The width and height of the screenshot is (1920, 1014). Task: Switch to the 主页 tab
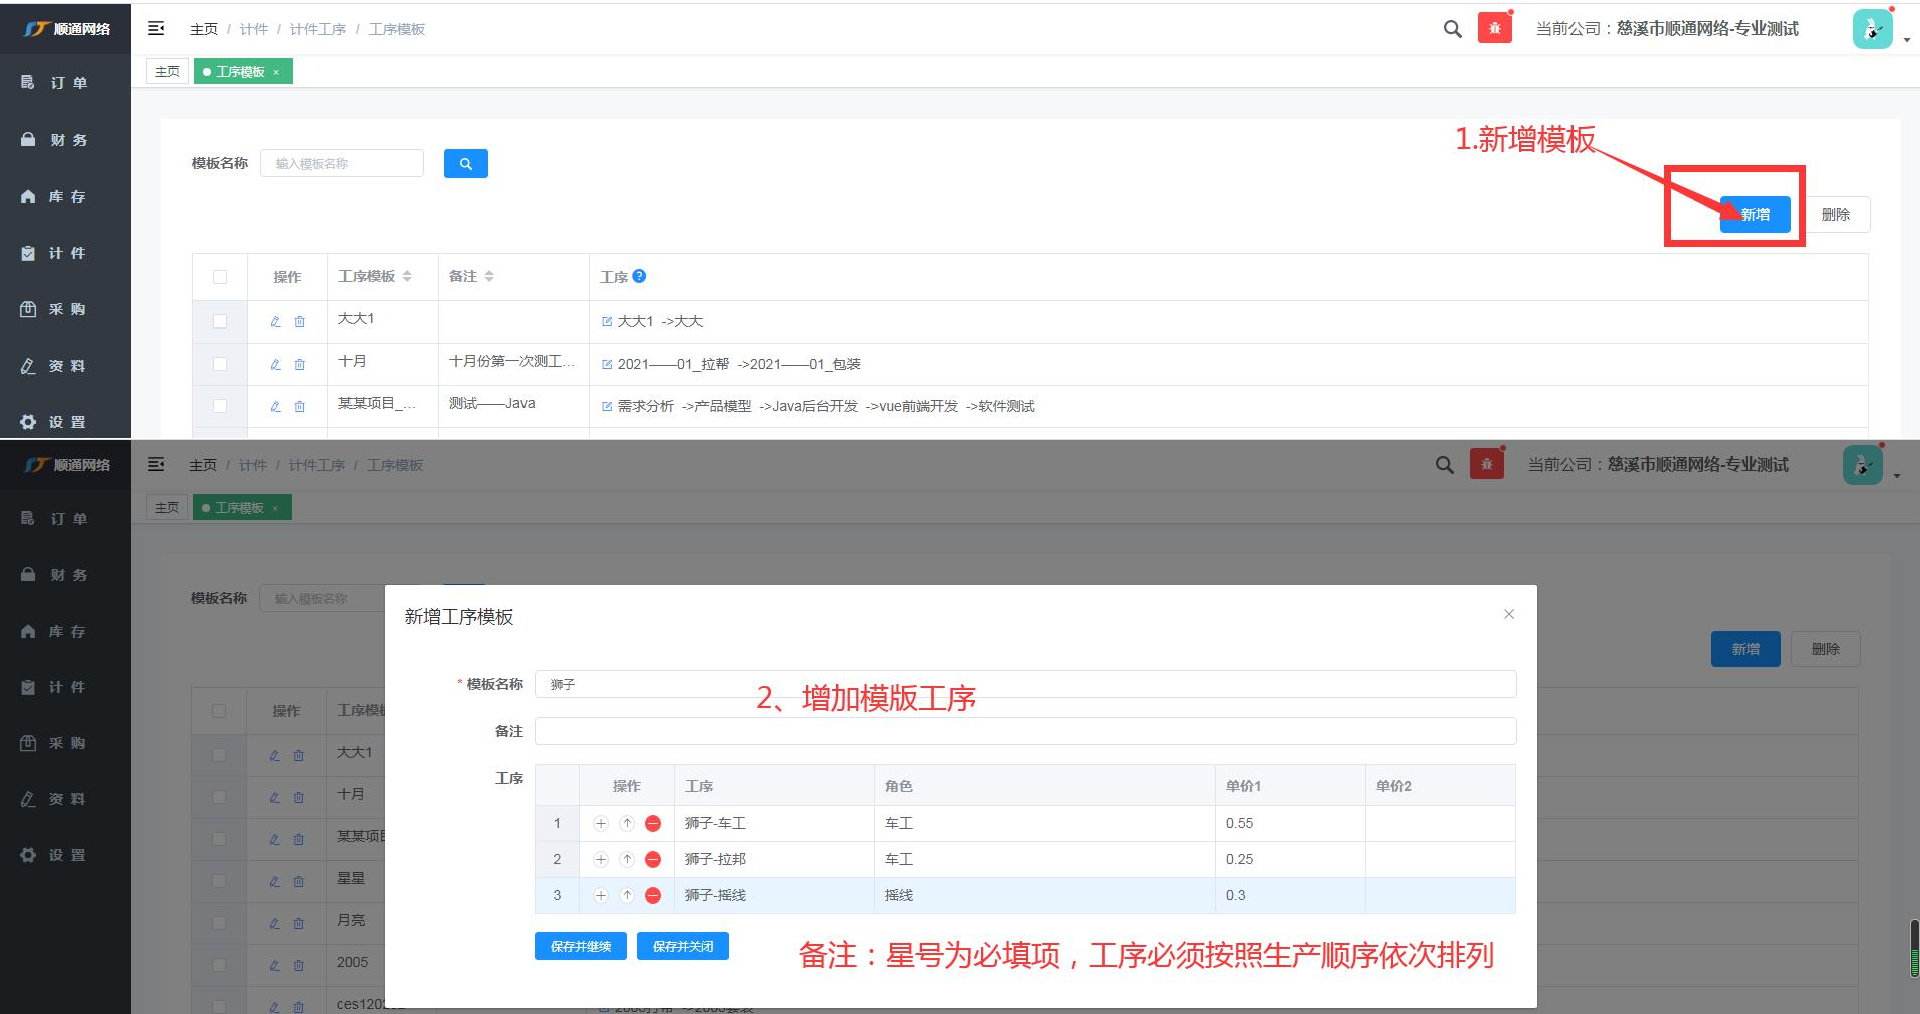tap(167, 72)
